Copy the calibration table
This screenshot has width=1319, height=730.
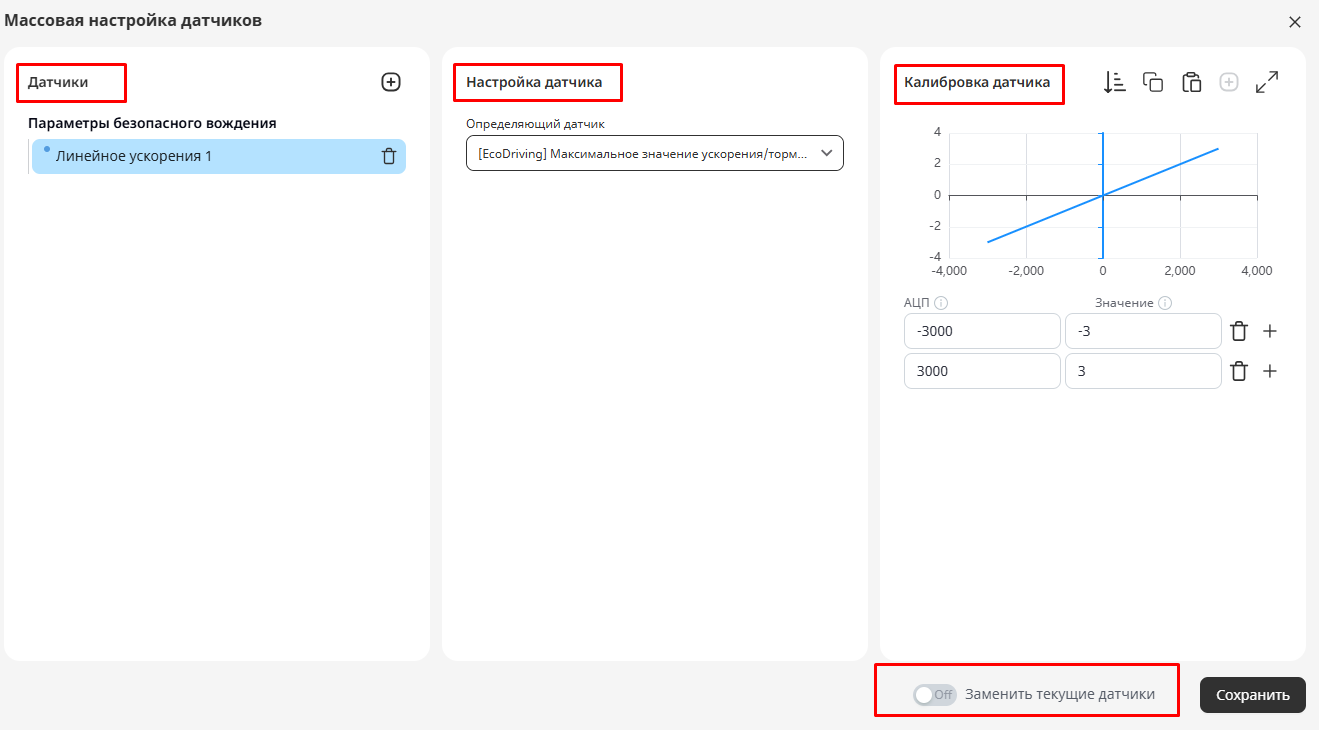coord(1153,82)
